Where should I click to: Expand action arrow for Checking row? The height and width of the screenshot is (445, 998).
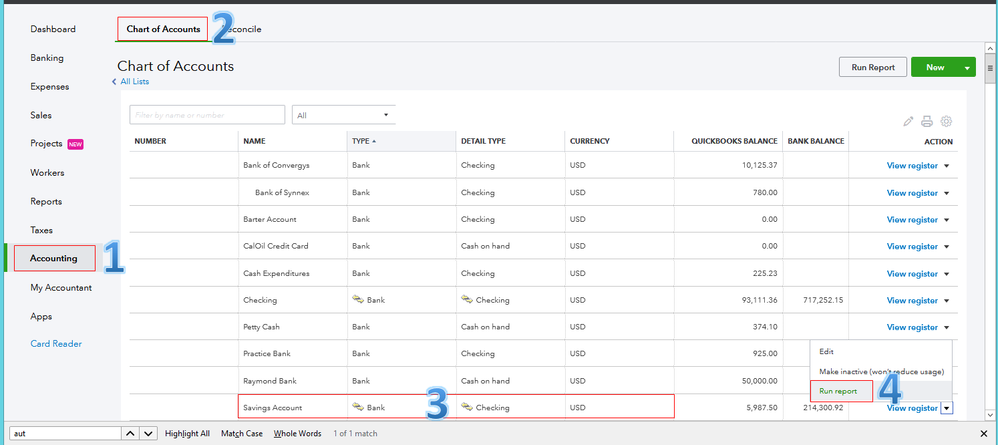946,300
